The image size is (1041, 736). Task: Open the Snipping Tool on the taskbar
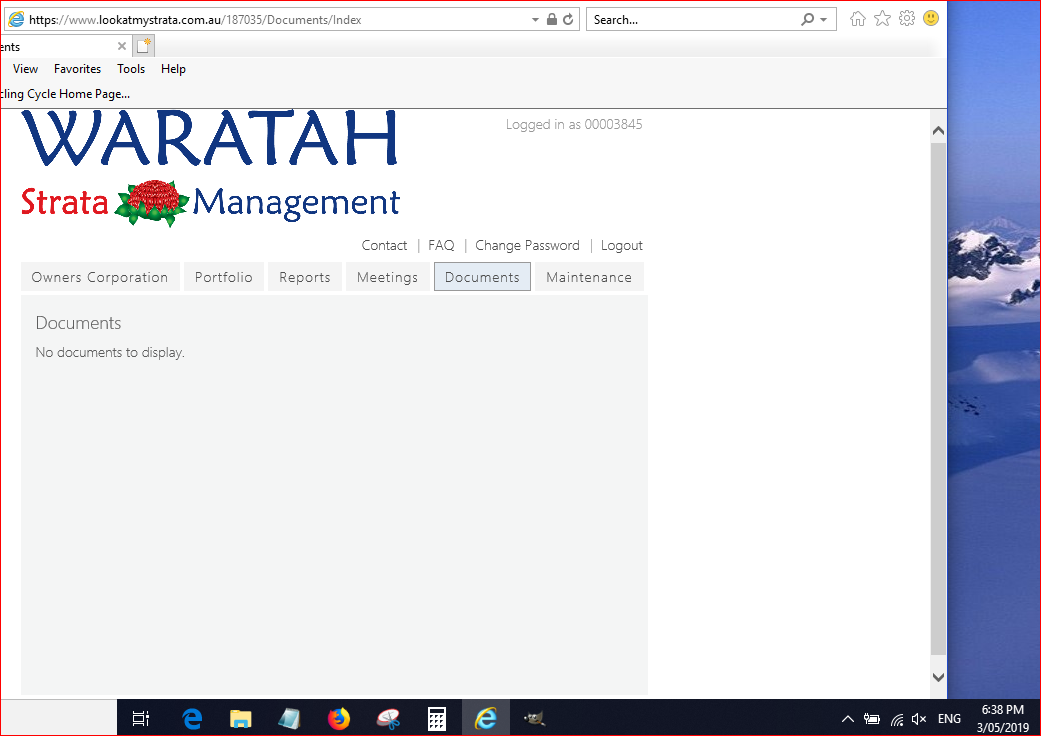(x=388, y=718)
